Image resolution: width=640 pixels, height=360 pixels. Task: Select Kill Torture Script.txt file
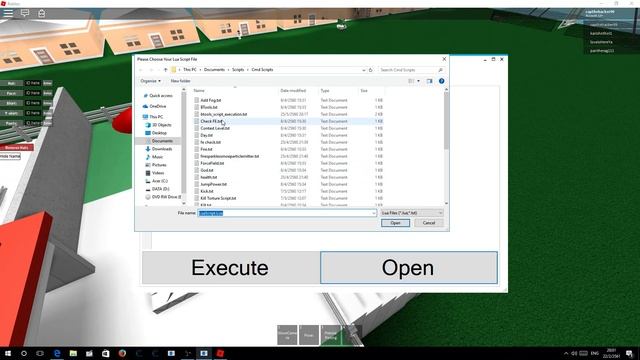click(x=218, y=198)
